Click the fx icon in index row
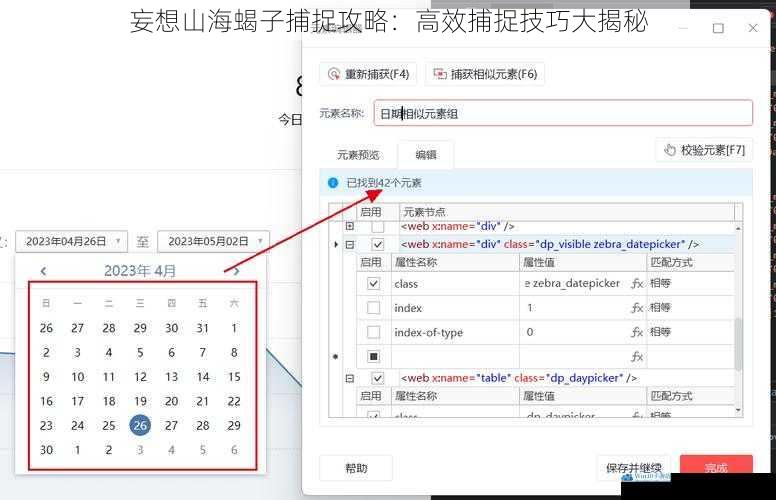Screen dimensions: 776x500 click(x=637, y=308)
